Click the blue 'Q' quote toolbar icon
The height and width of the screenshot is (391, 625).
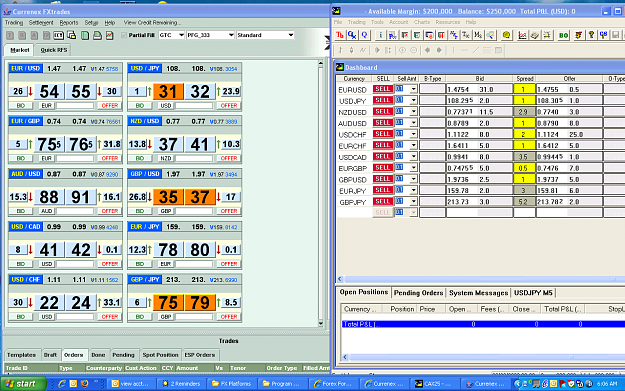[x=364, y=35]
